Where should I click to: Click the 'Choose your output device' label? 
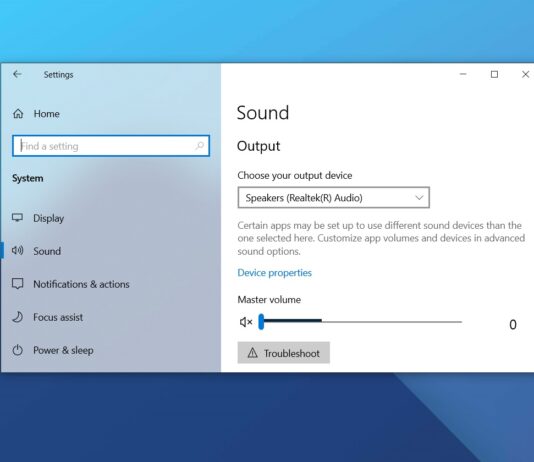295,175
